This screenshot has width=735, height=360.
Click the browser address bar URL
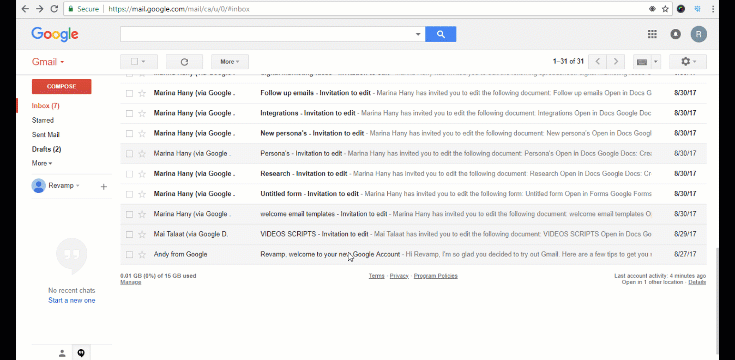click(179, 9)
